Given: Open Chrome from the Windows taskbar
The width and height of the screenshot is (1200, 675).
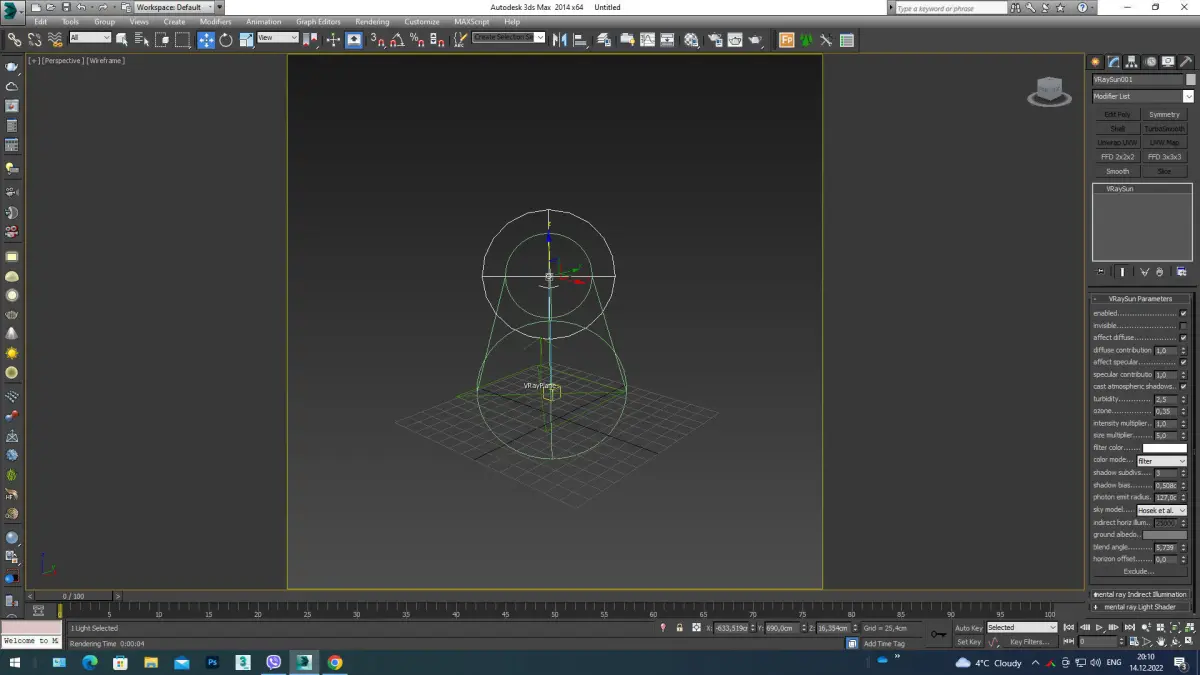Looking at the screenshot, I should [335, 662].
